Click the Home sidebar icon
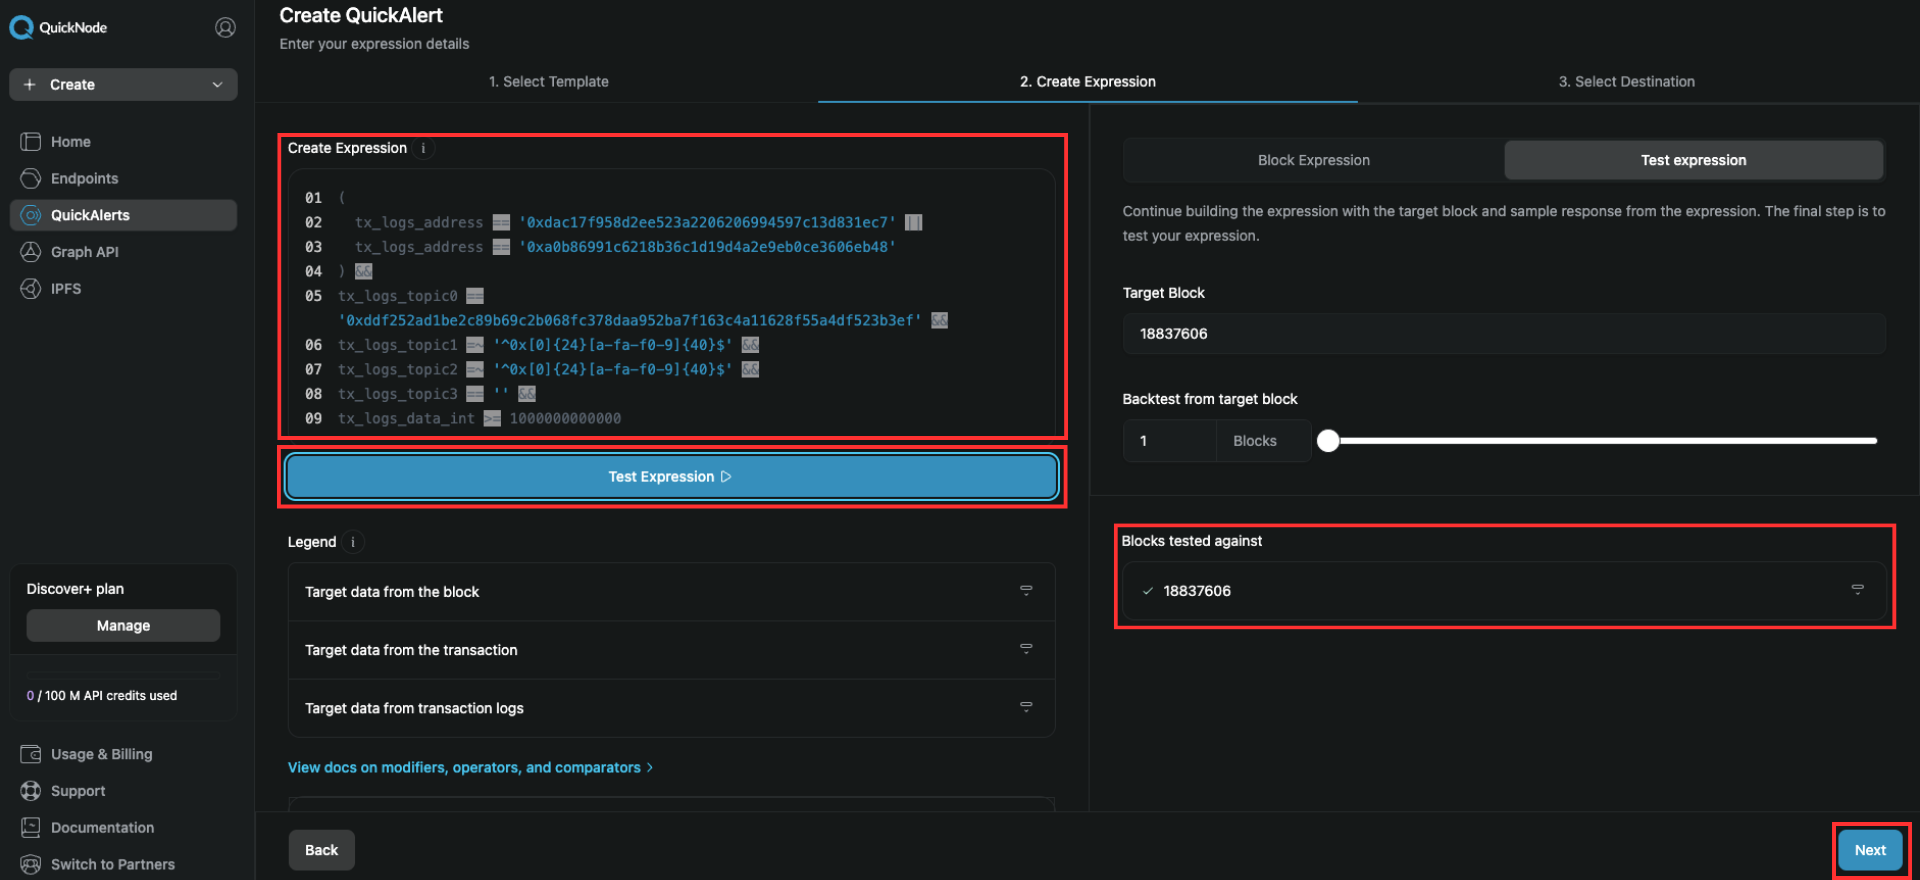 coord(31,142)
